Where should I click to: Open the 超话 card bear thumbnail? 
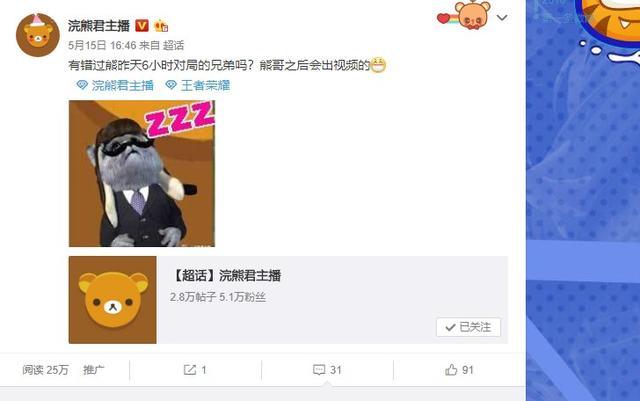coord(113,300)
